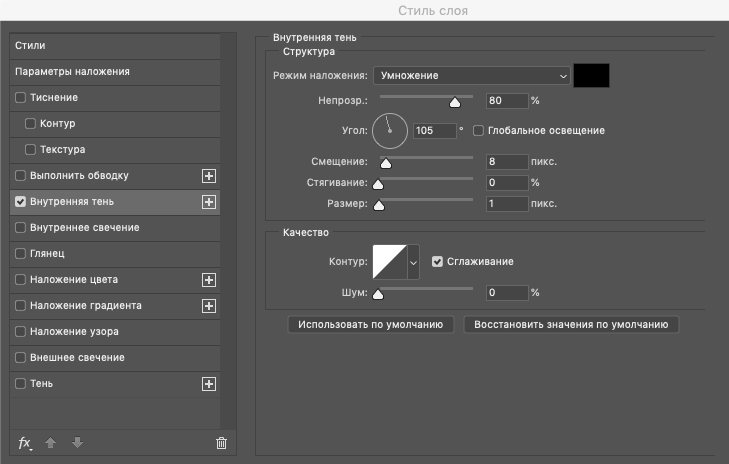Click the styles list vertical scrollbar
Screen dimensions: 729x464
click(228, 231)
